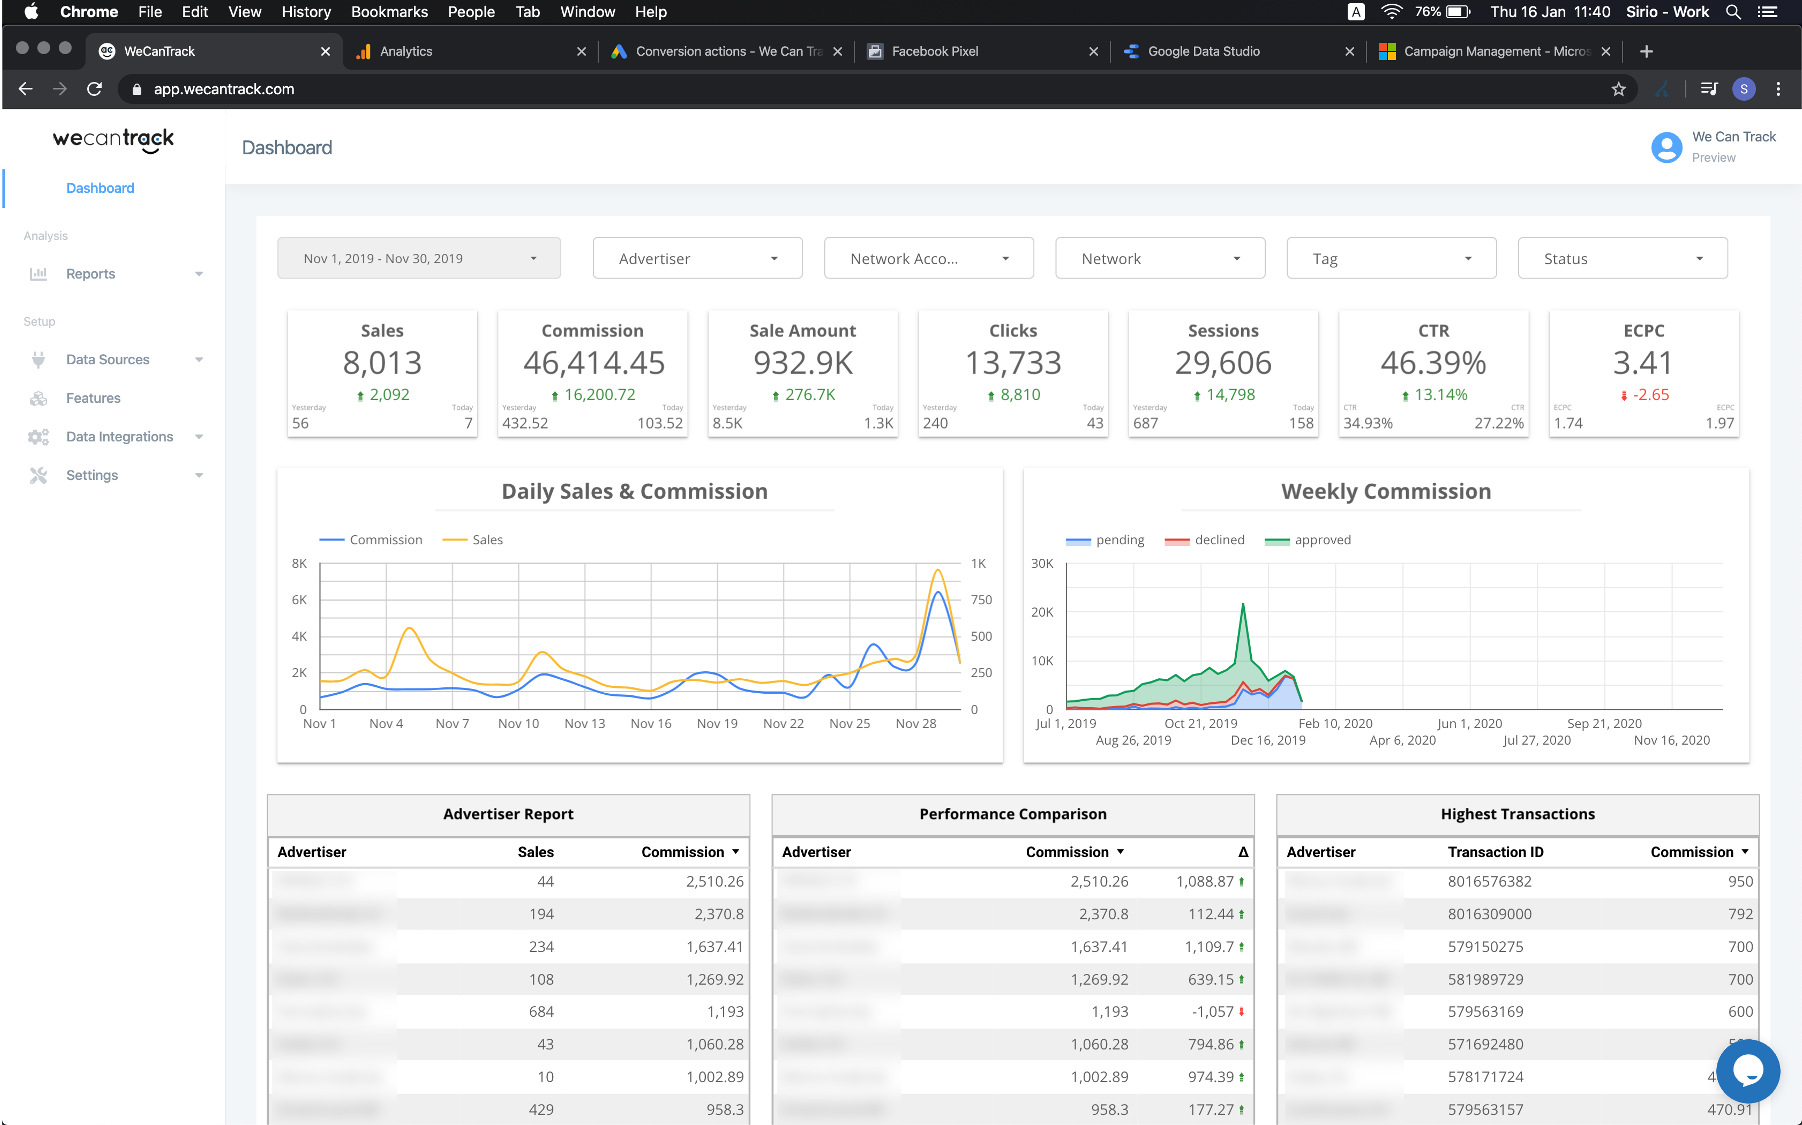The height and width of the screenshot is (1125, 1802).
Task: Click the Data Sources plug icon
Action: tap(39, 360)
